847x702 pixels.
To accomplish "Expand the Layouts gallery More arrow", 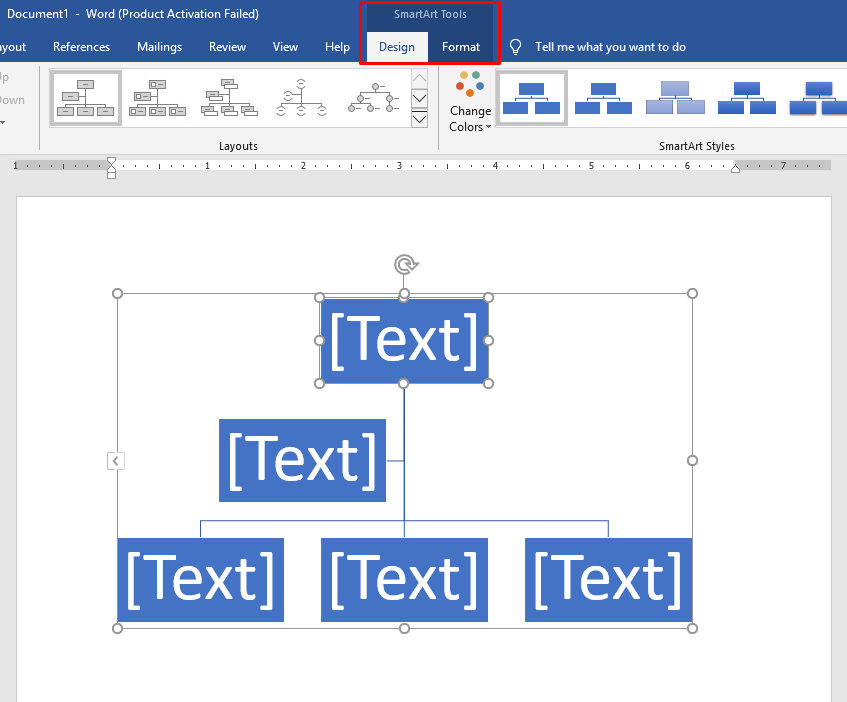I will click(419, 119).
